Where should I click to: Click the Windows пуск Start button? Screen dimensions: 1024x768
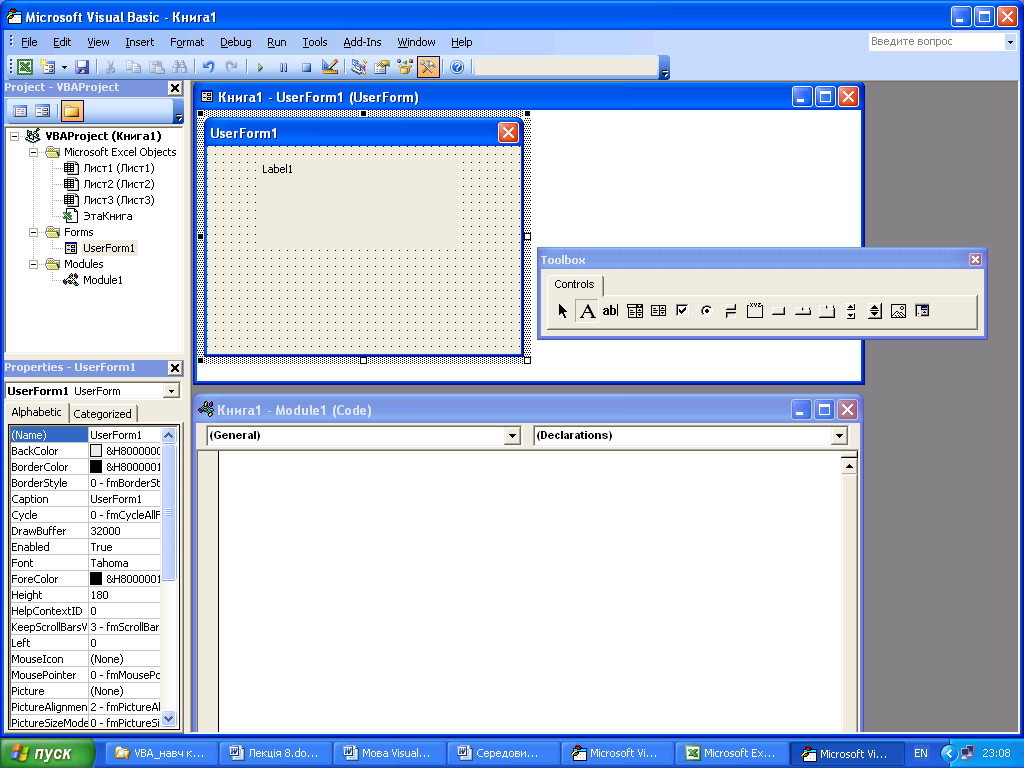47,753
